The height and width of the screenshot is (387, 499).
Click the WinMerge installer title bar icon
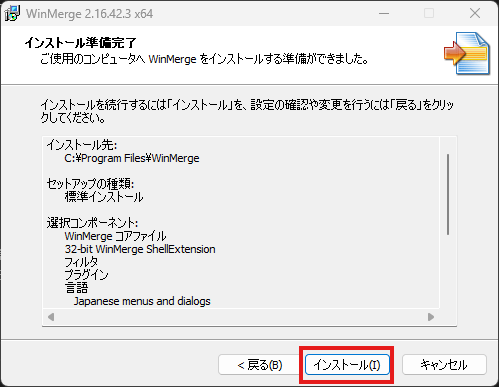tap(12, 14)
